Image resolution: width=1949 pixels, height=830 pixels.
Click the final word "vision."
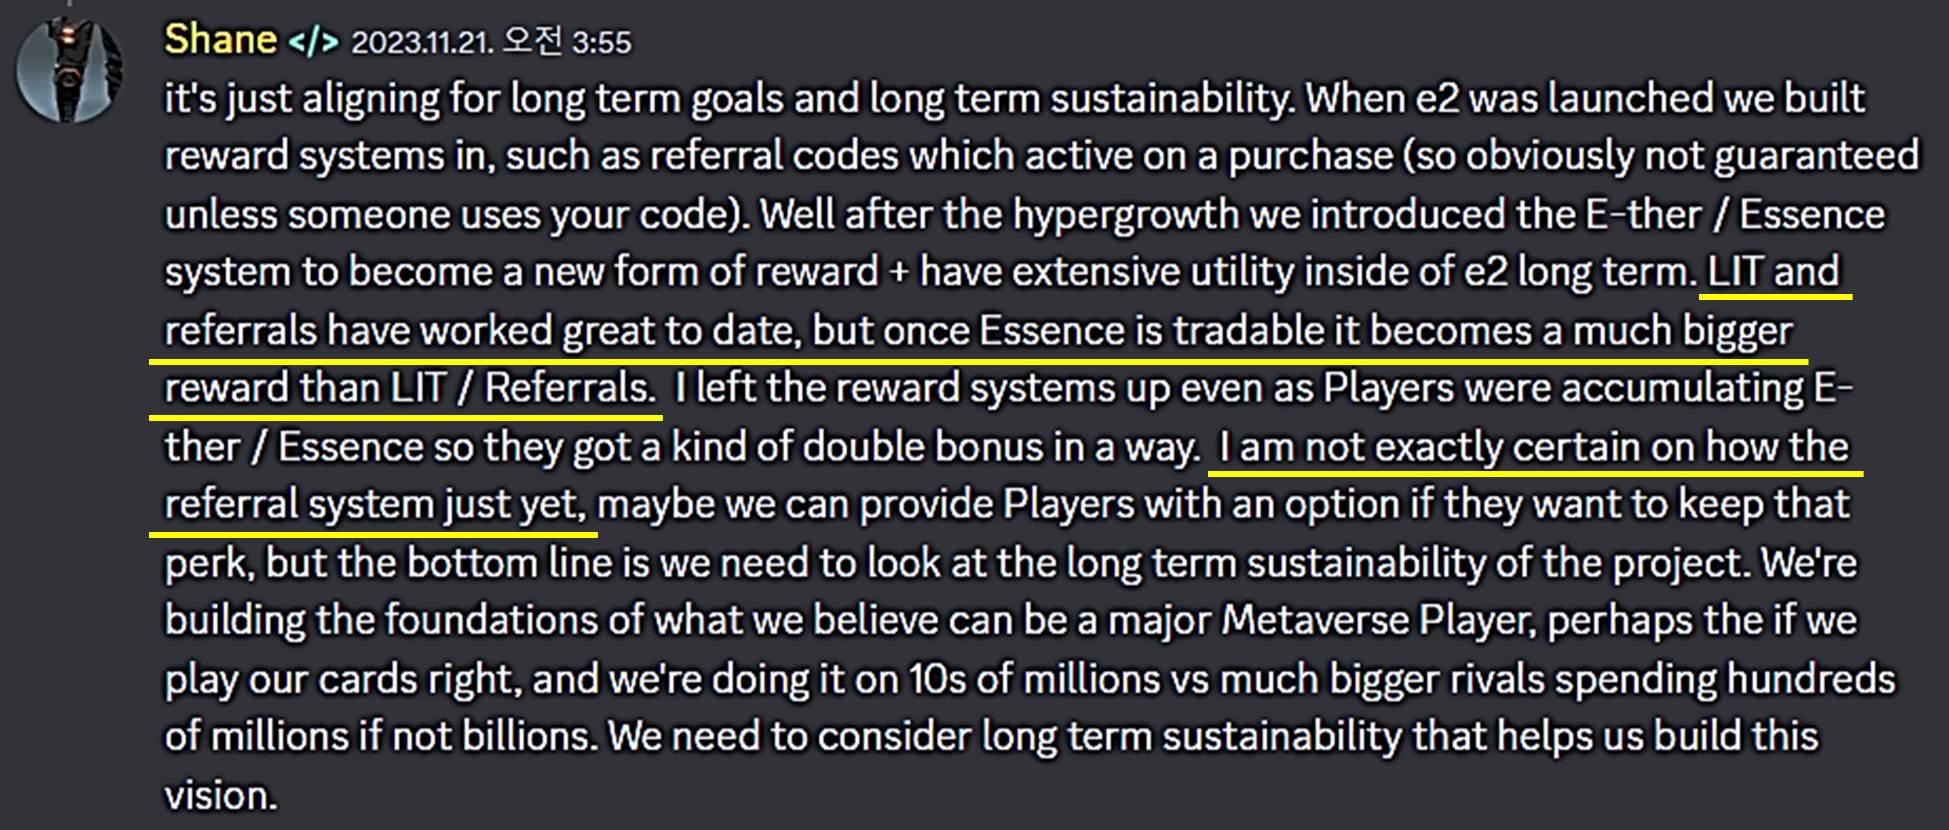pyautogui.click(x=220, y=796)
